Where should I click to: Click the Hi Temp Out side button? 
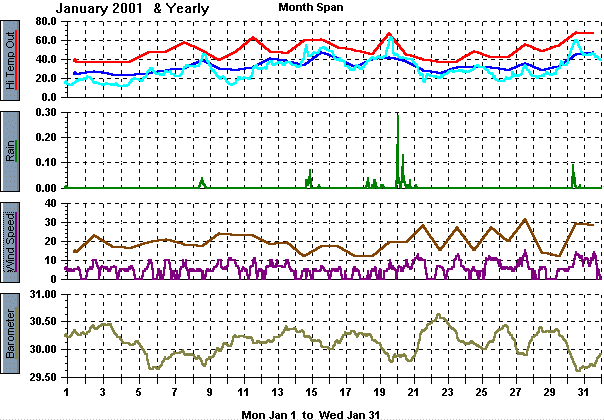click(x=11, y=58)
